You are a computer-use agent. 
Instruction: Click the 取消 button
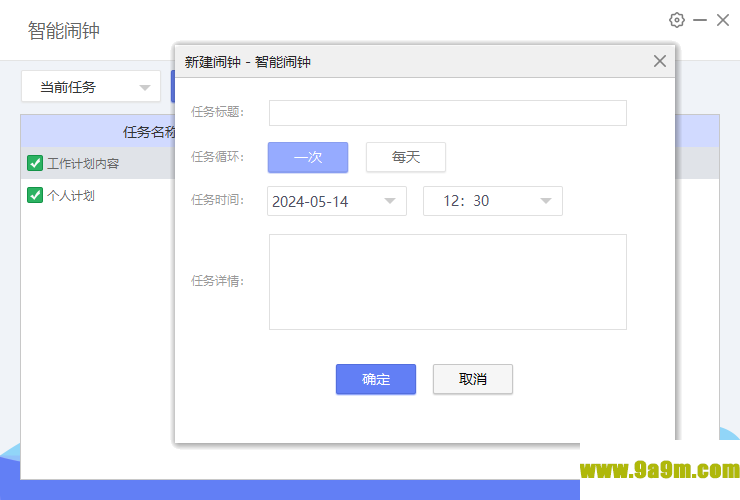click(473, 379)
